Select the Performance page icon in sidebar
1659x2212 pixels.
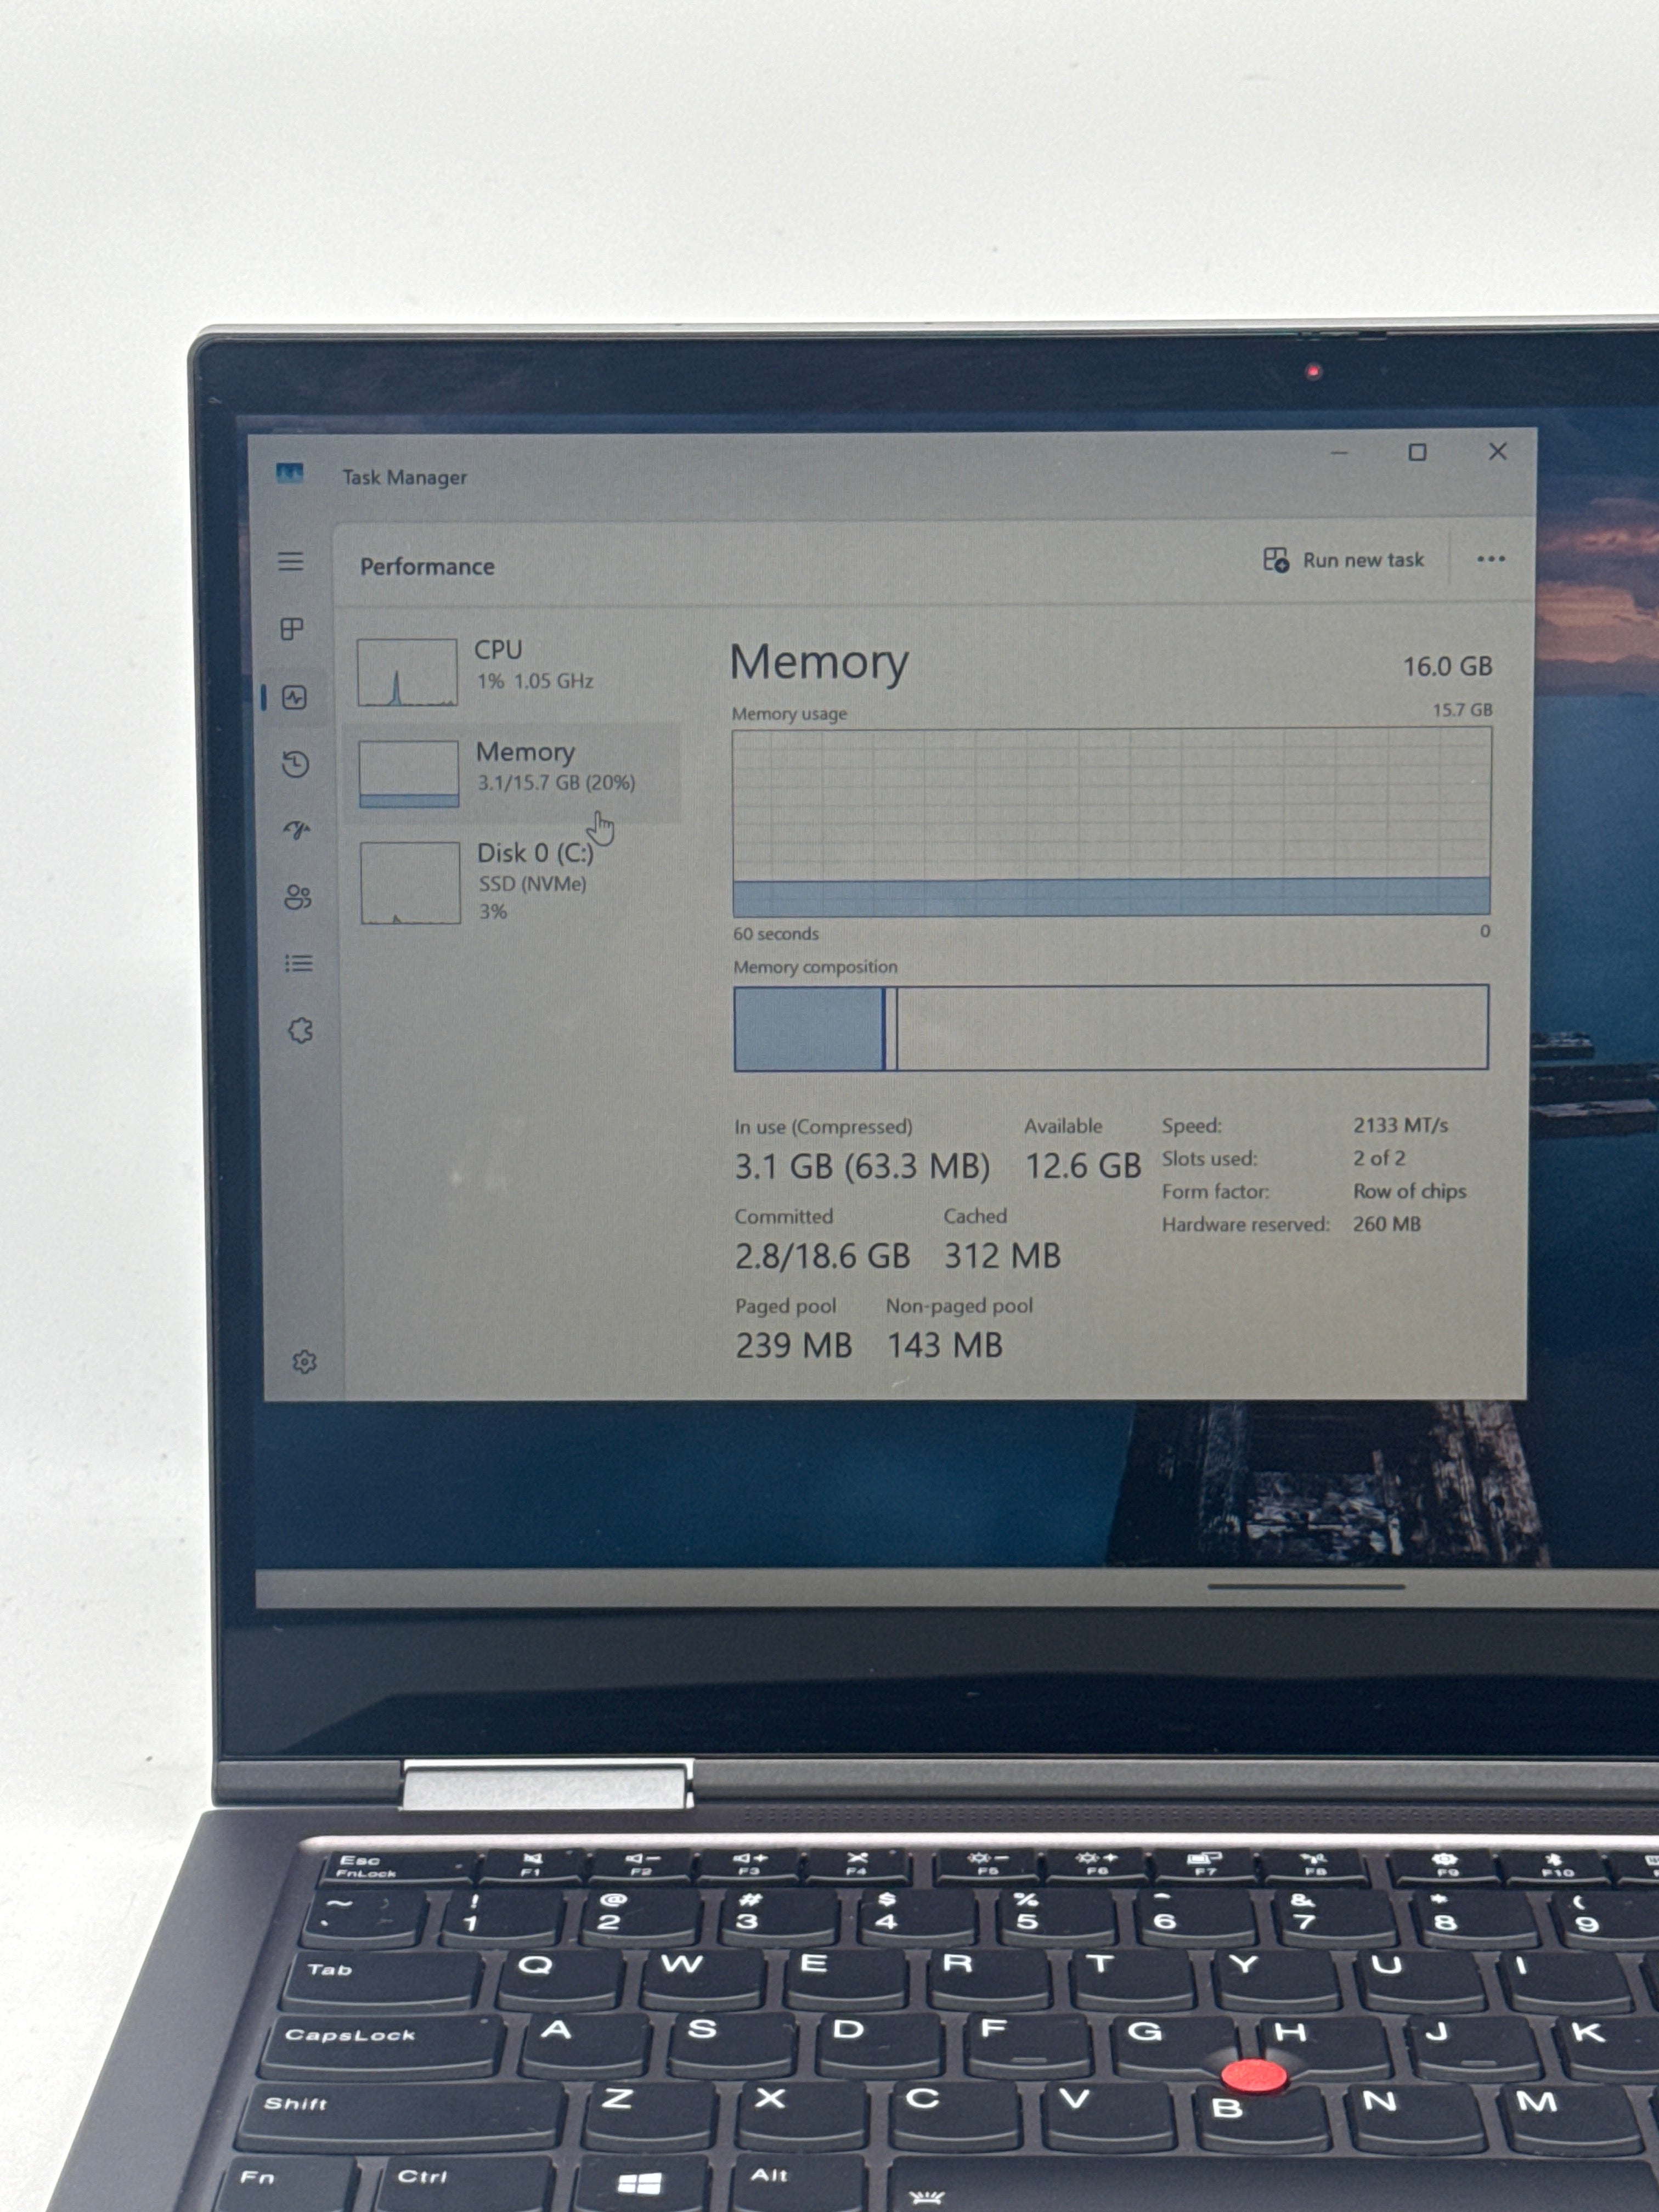294,697
